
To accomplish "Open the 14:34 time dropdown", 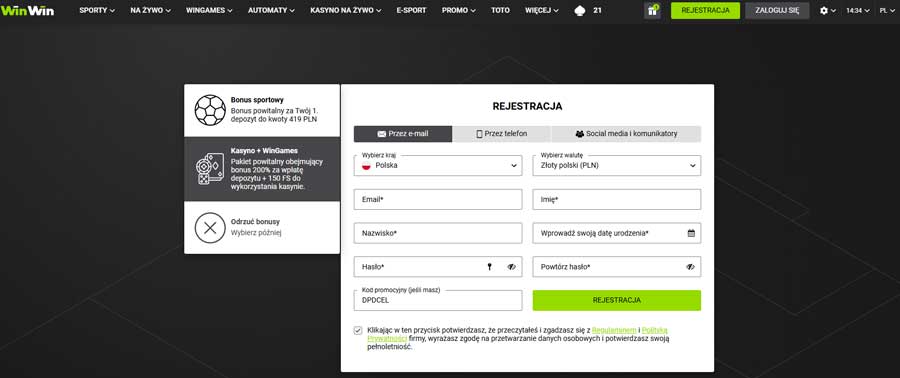I will pyautogui.click(x=858, y=10).
